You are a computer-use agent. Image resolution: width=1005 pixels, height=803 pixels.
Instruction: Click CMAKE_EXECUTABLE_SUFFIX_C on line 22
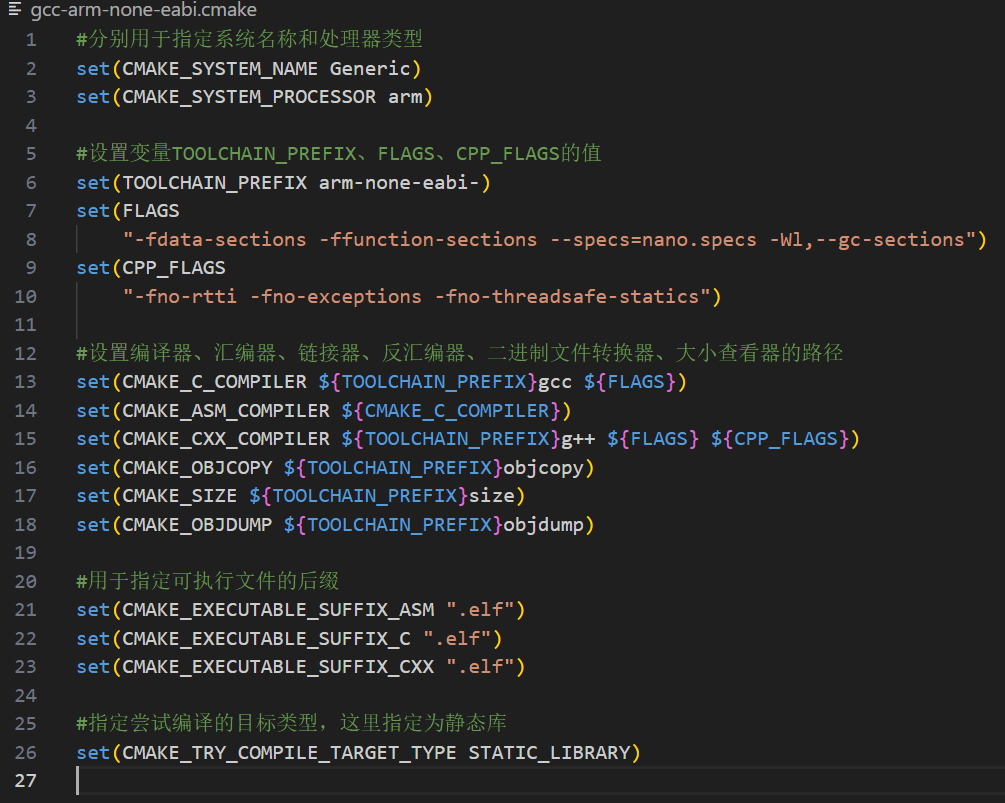[x=267, y=638]
